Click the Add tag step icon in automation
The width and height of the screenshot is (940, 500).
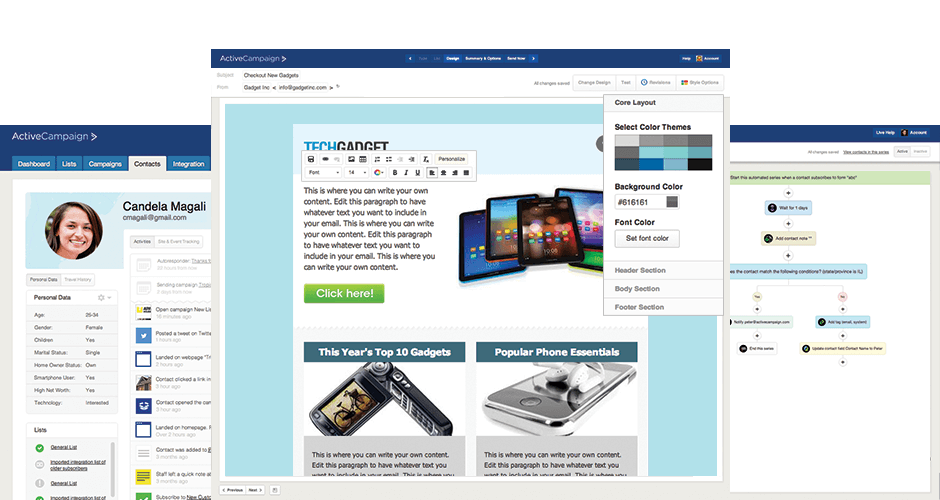pos(822,322)
